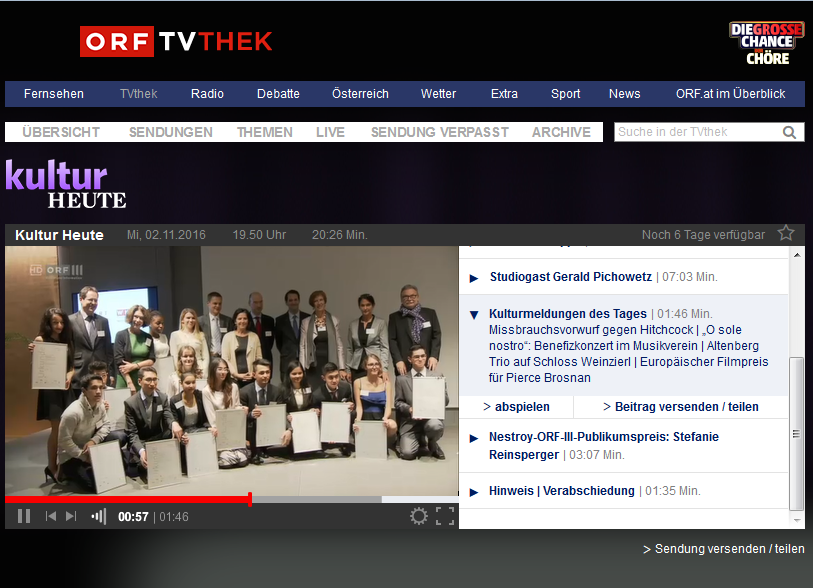Skip to next video segment
813x588 pixels.
(x=71, y=516)
